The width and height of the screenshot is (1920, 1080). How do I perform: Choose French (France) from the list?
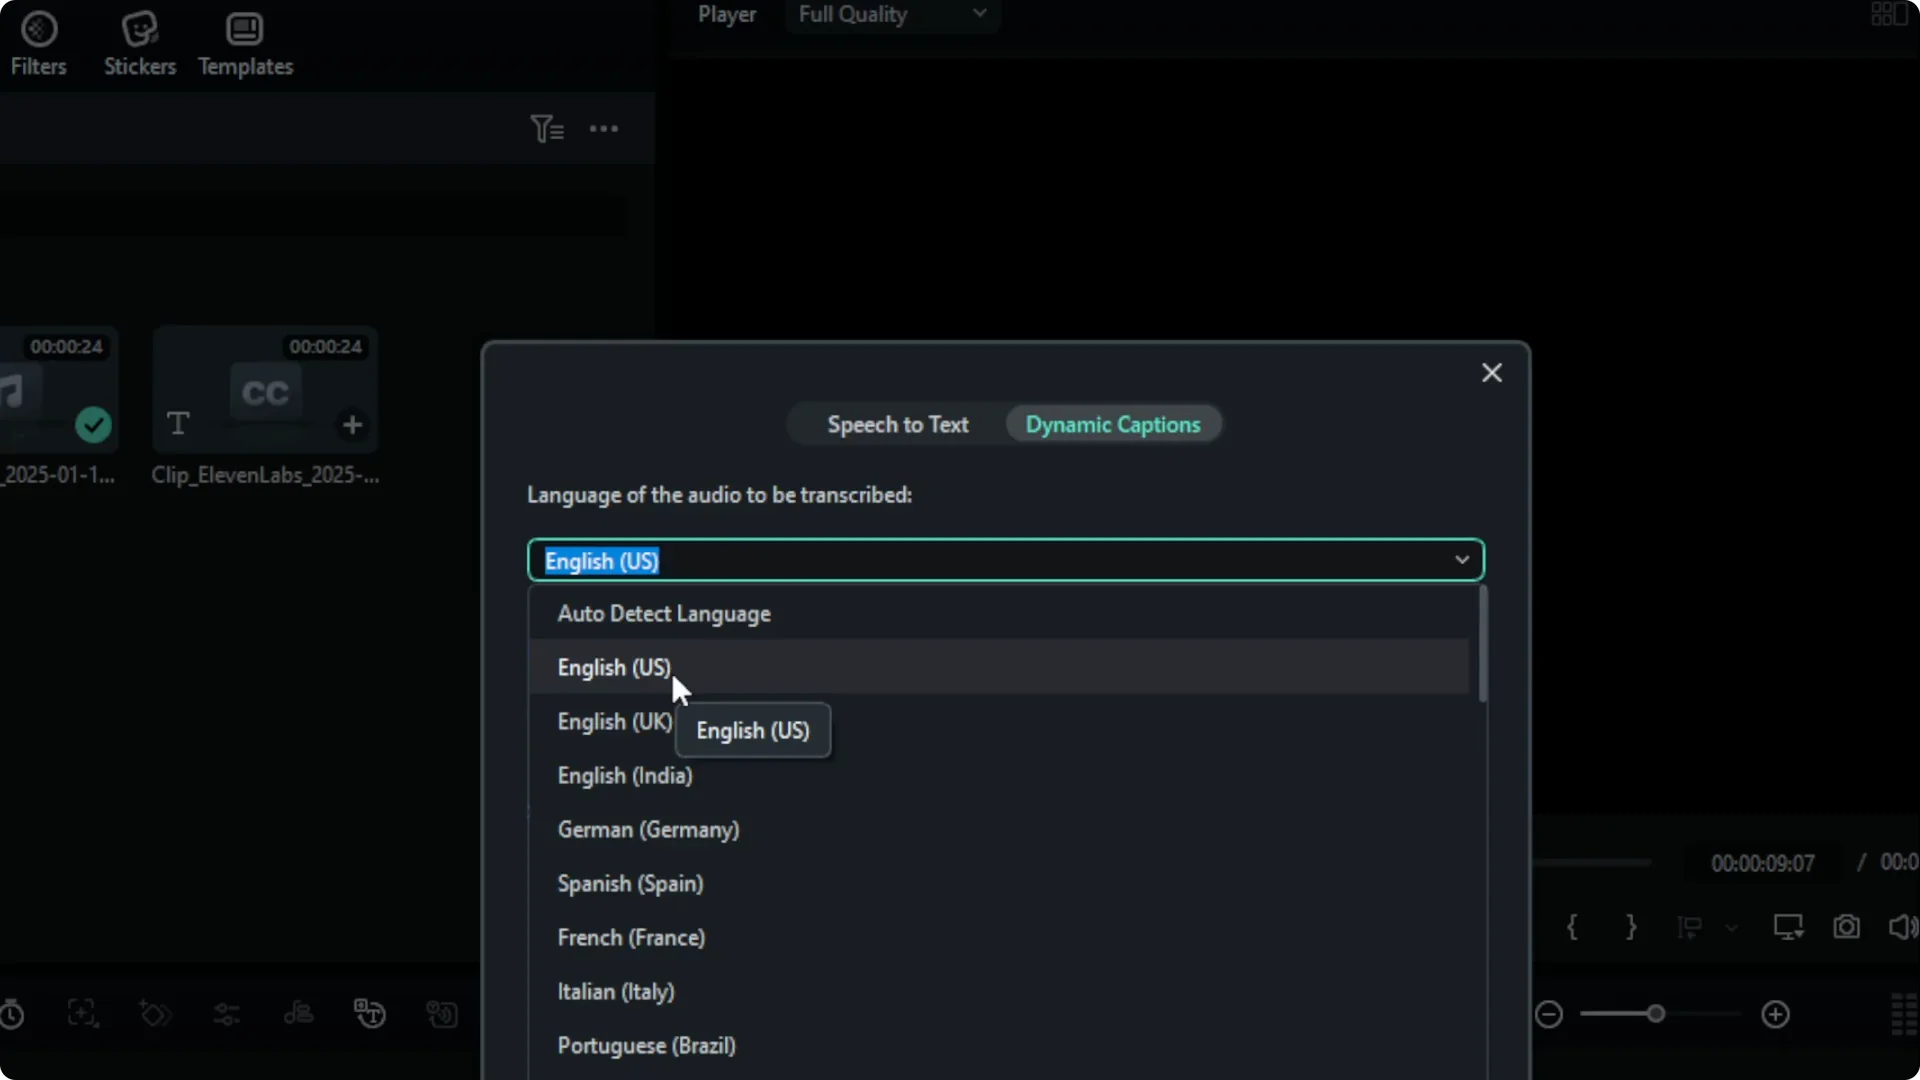click(1000, 938)
